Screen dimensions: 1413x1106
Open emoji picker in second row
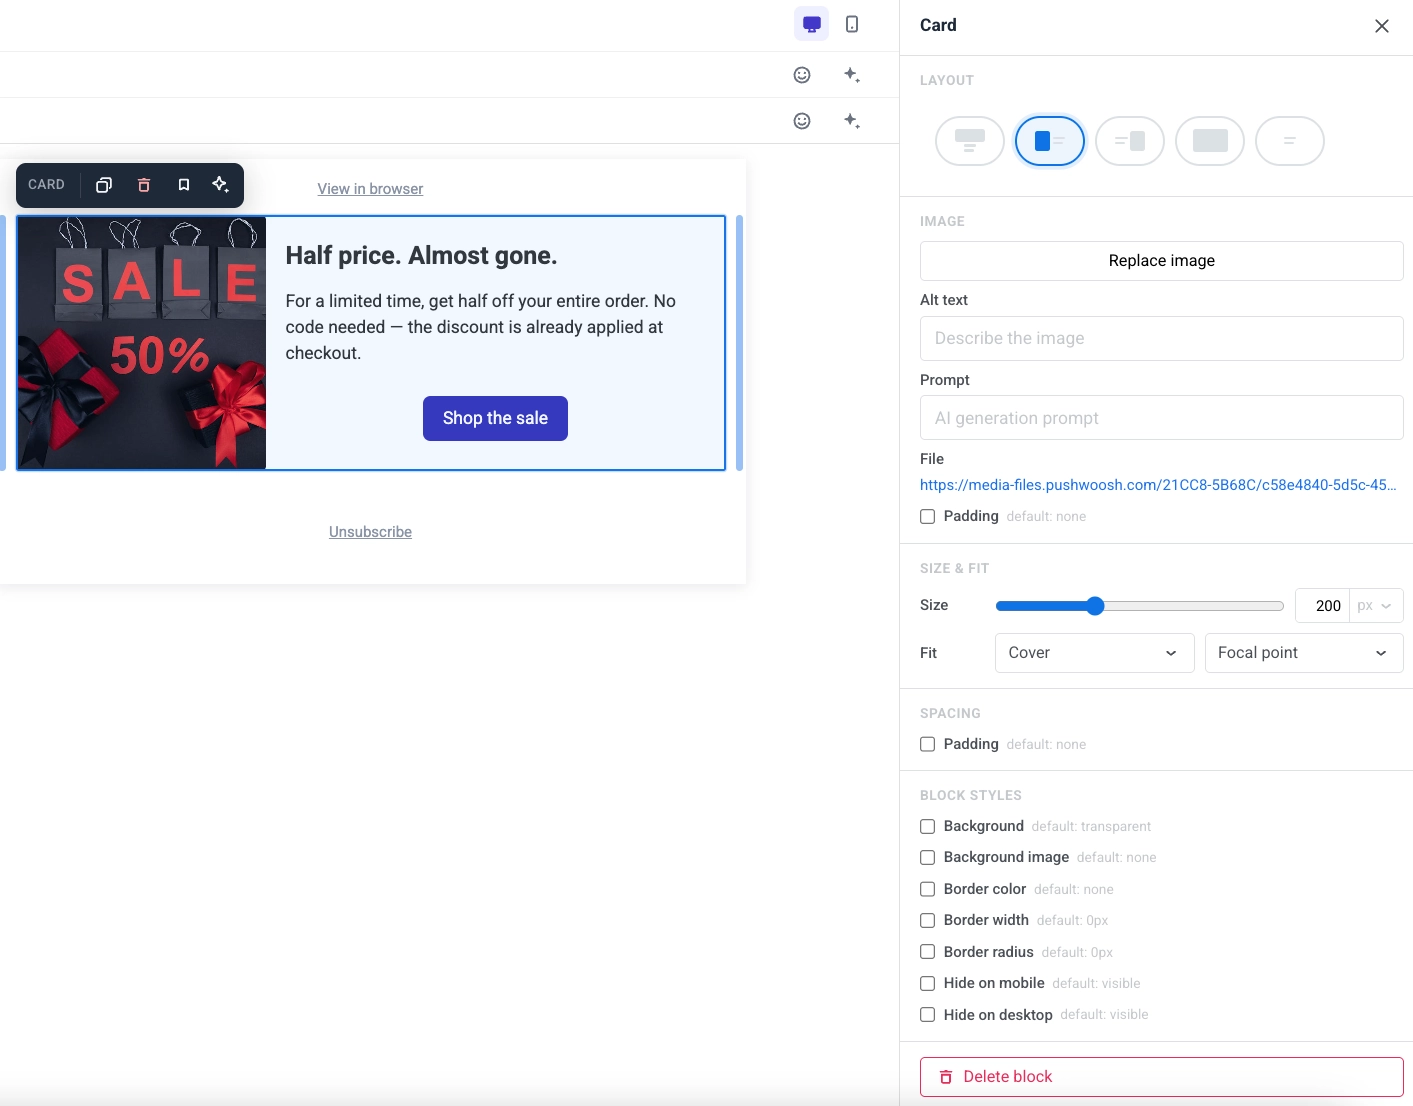click(x=802, y=121)
